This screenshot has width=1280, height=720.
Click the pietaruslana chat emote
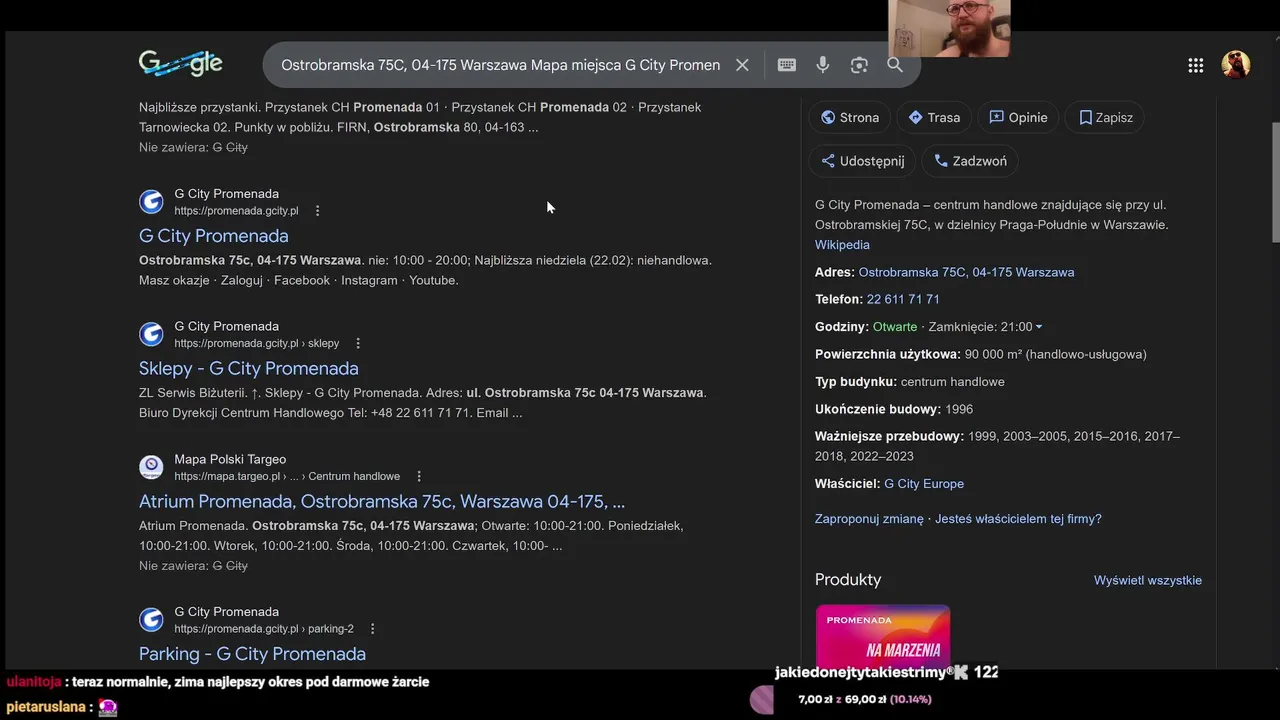[108, 707]
